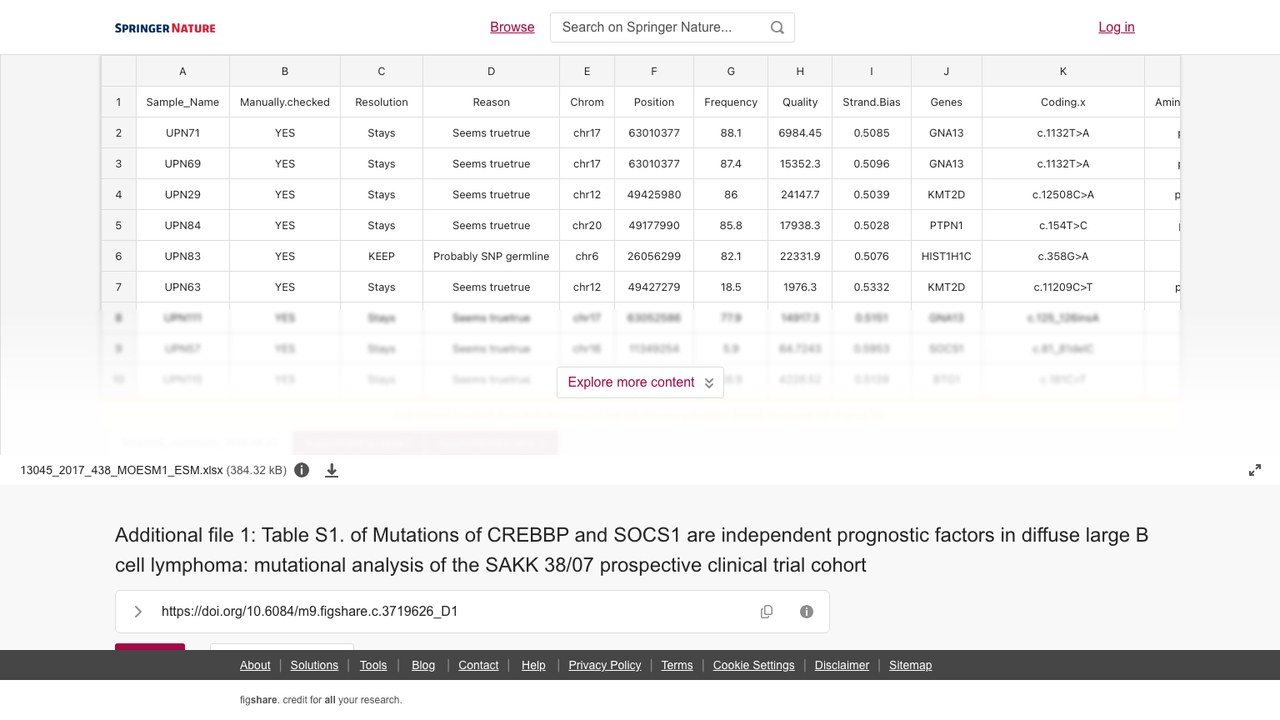Open the Browse link
This screenshot has width=1280, height=720.
click(512, 27)
